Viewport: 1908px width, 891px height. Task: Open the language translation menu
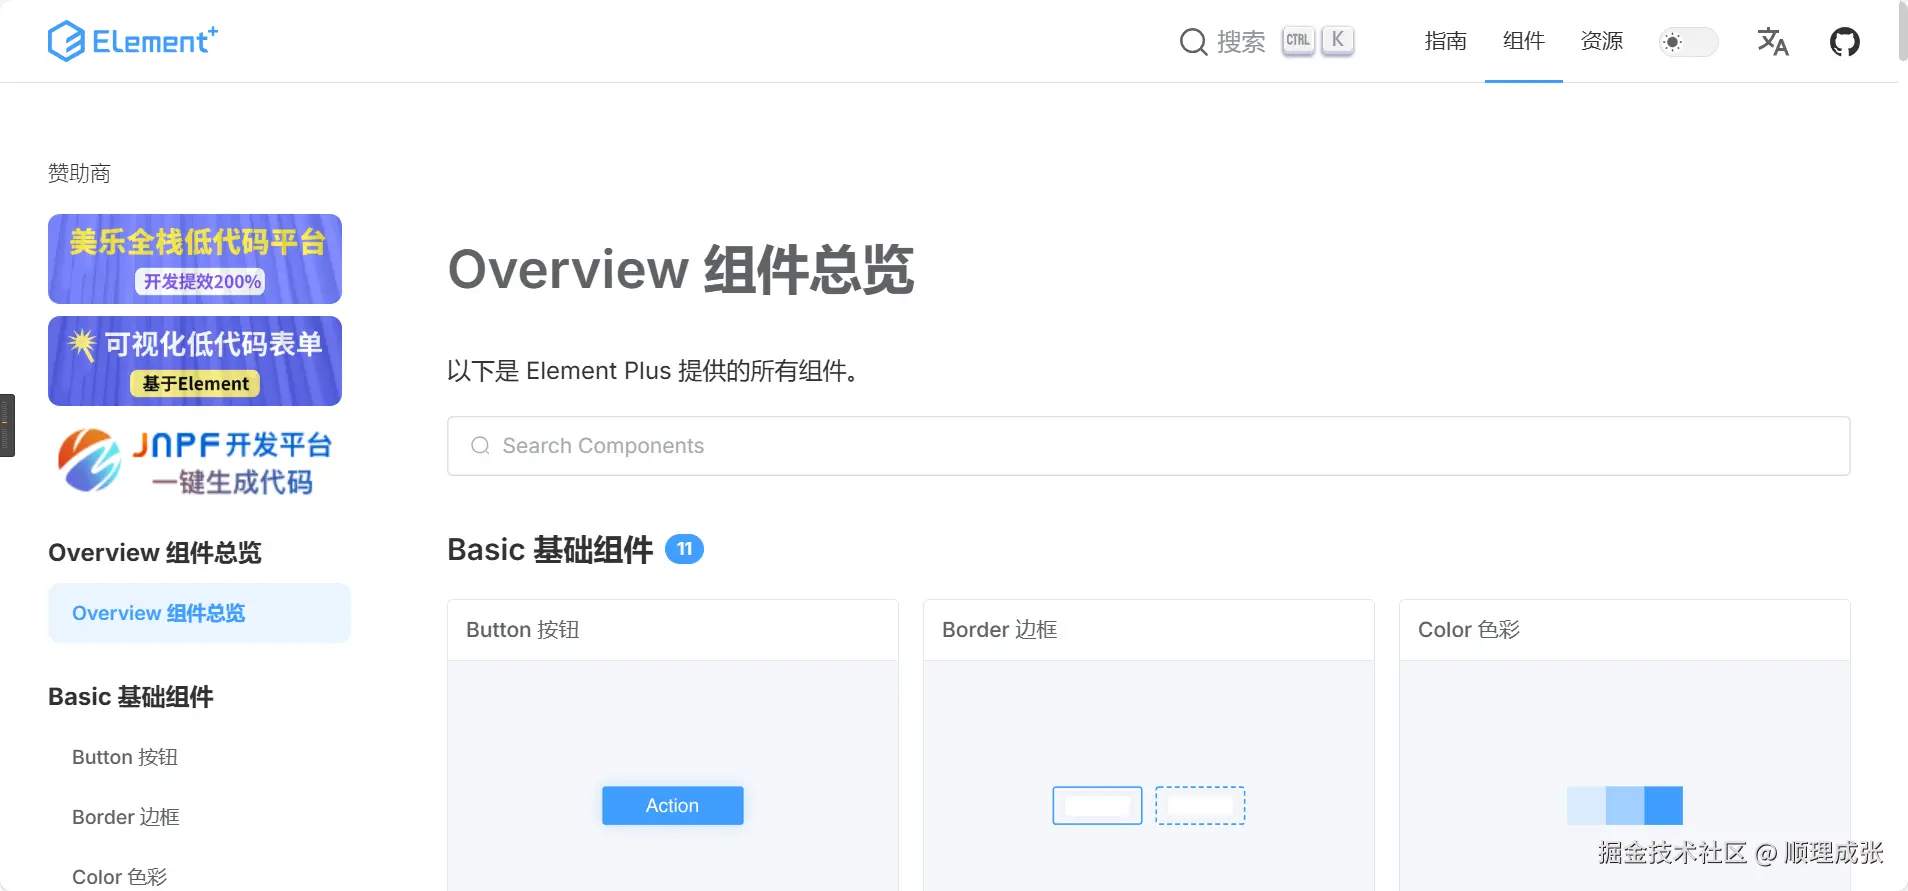1773,42
